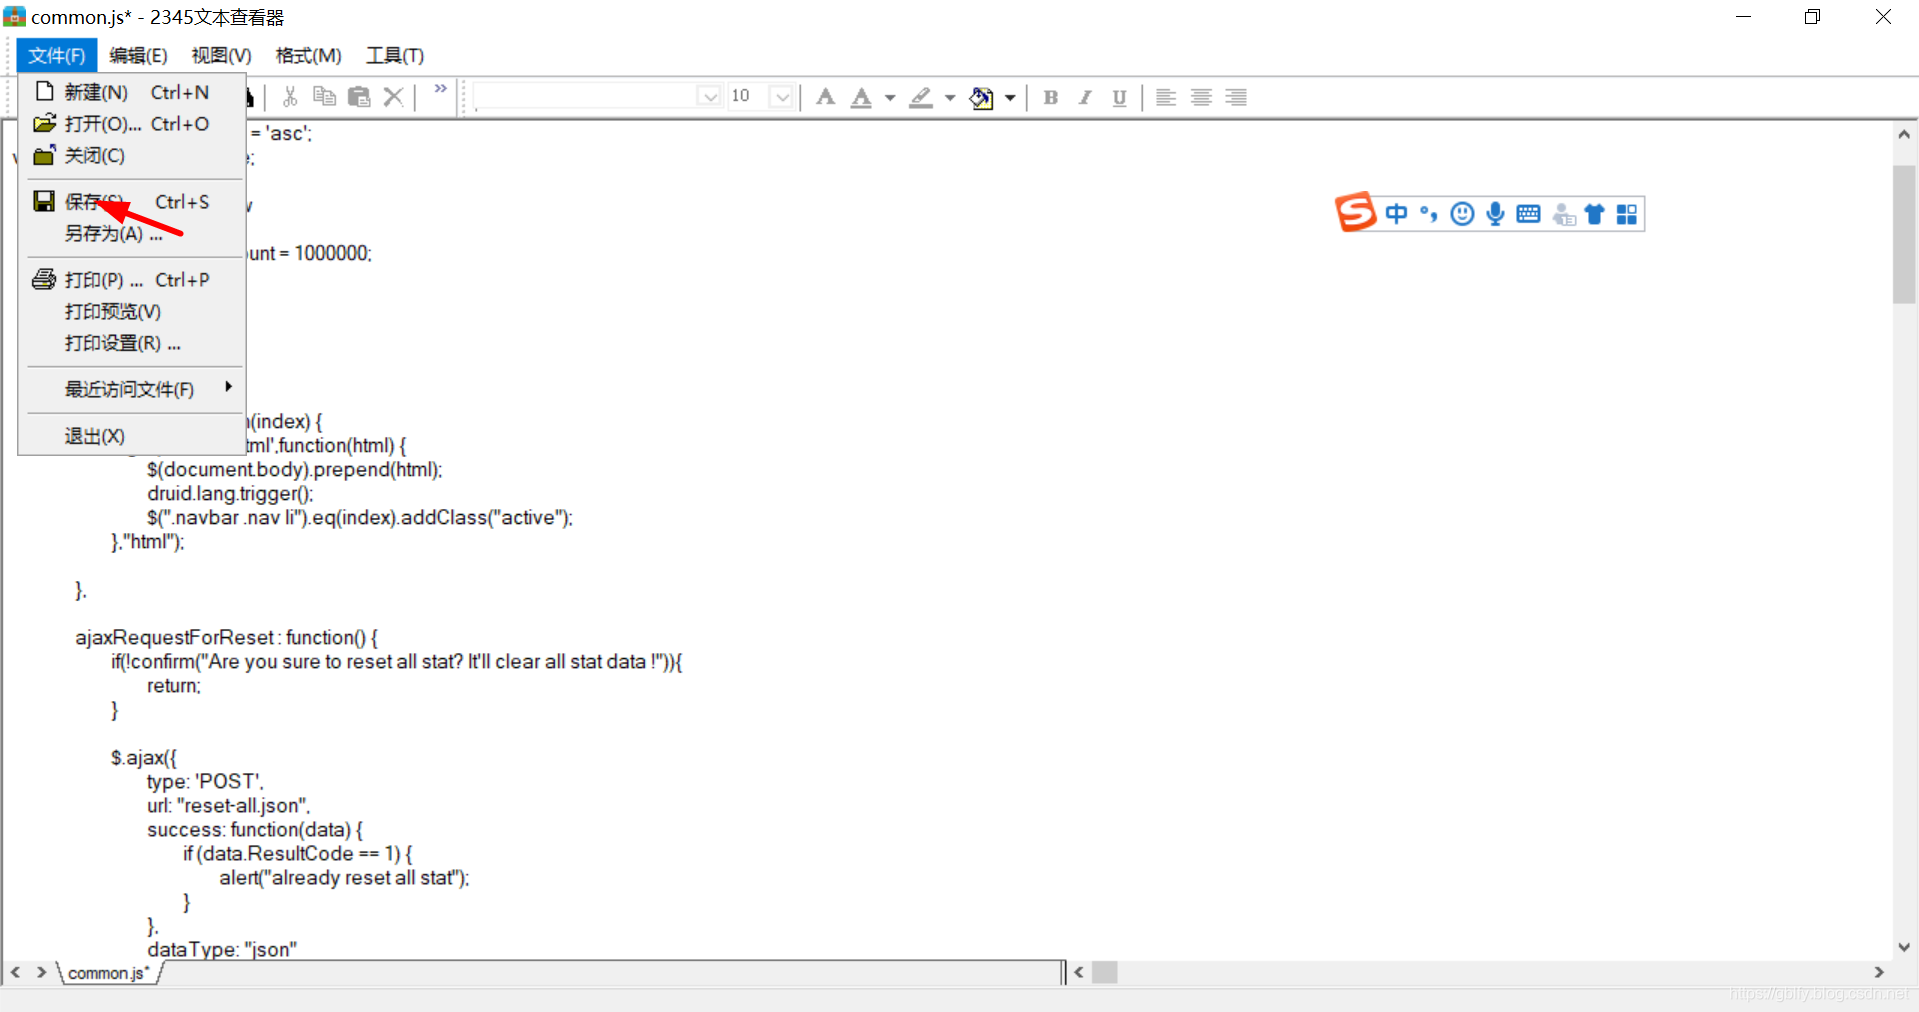The height and width of the screenshot is (1012, 1919).
Task: Click the 文件(F) menu header
Action: 57,55
